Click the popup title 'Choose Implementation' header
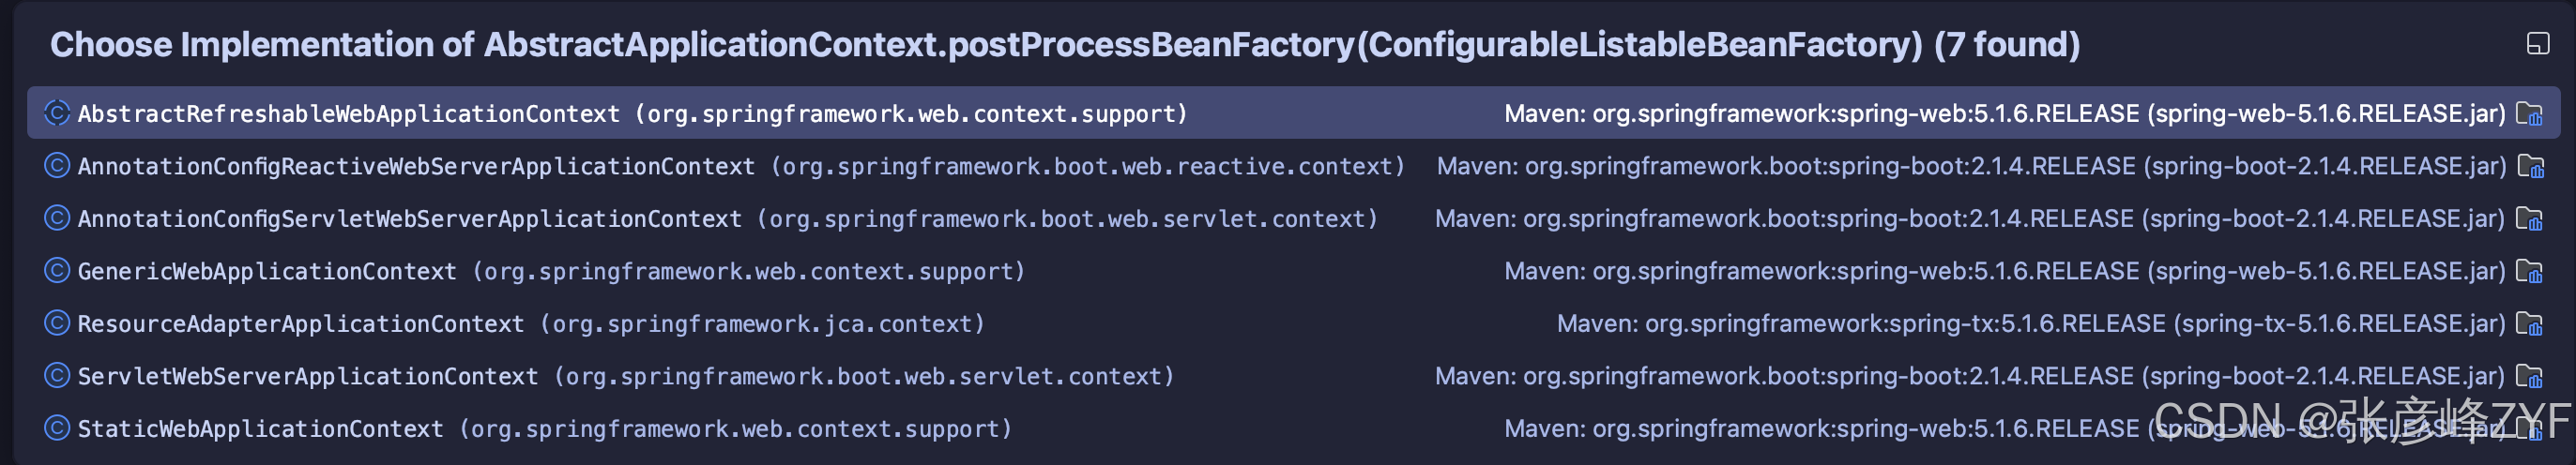Screen dimensions: 2576x465 1064,44
